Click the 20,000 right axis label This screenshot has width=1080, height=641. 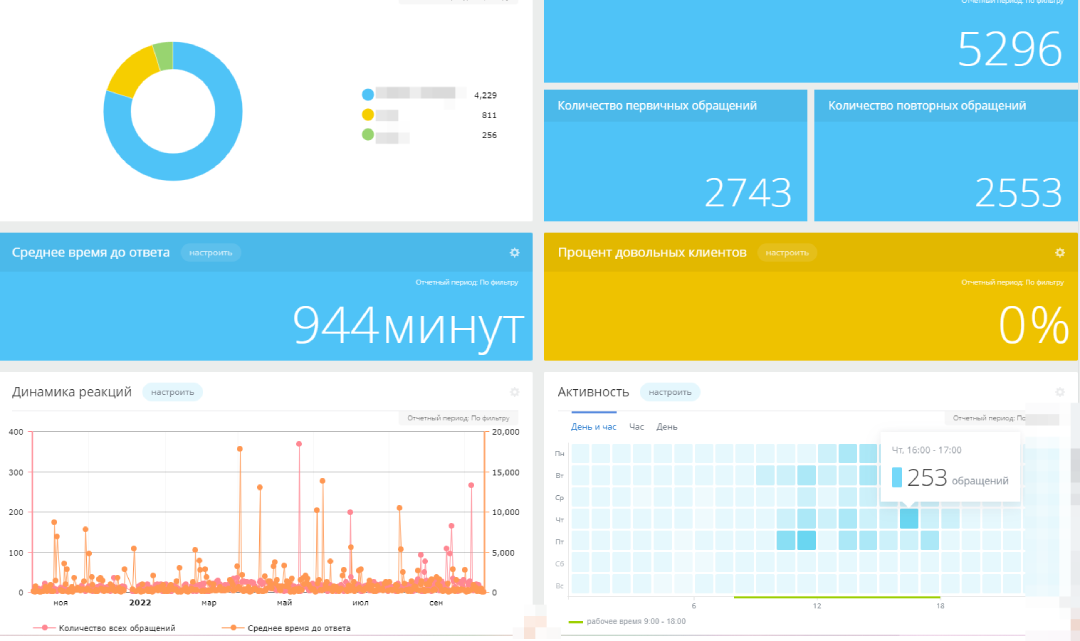pos(506,432)
